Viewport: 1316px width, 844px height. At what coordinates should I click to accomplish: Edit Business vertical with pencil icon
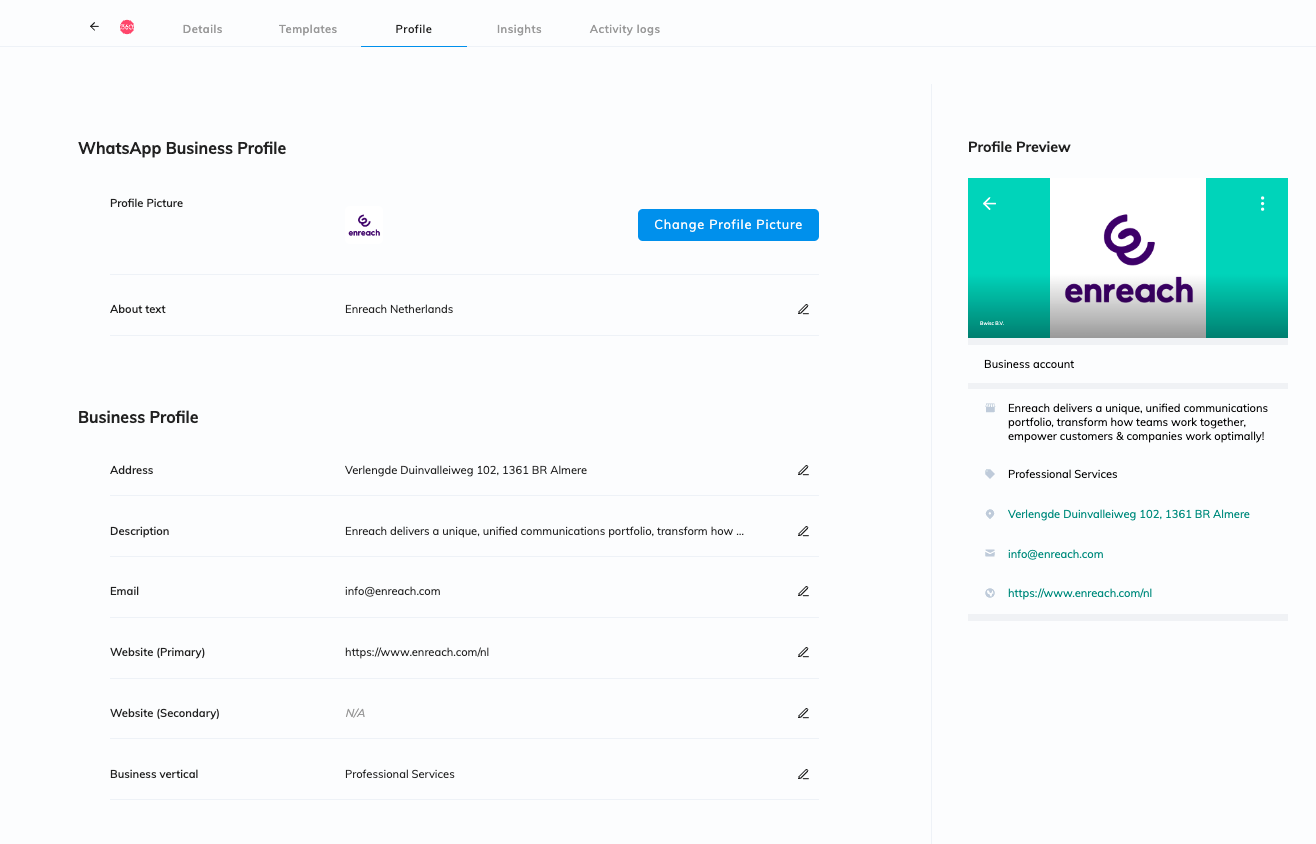(x=803, y=775)
